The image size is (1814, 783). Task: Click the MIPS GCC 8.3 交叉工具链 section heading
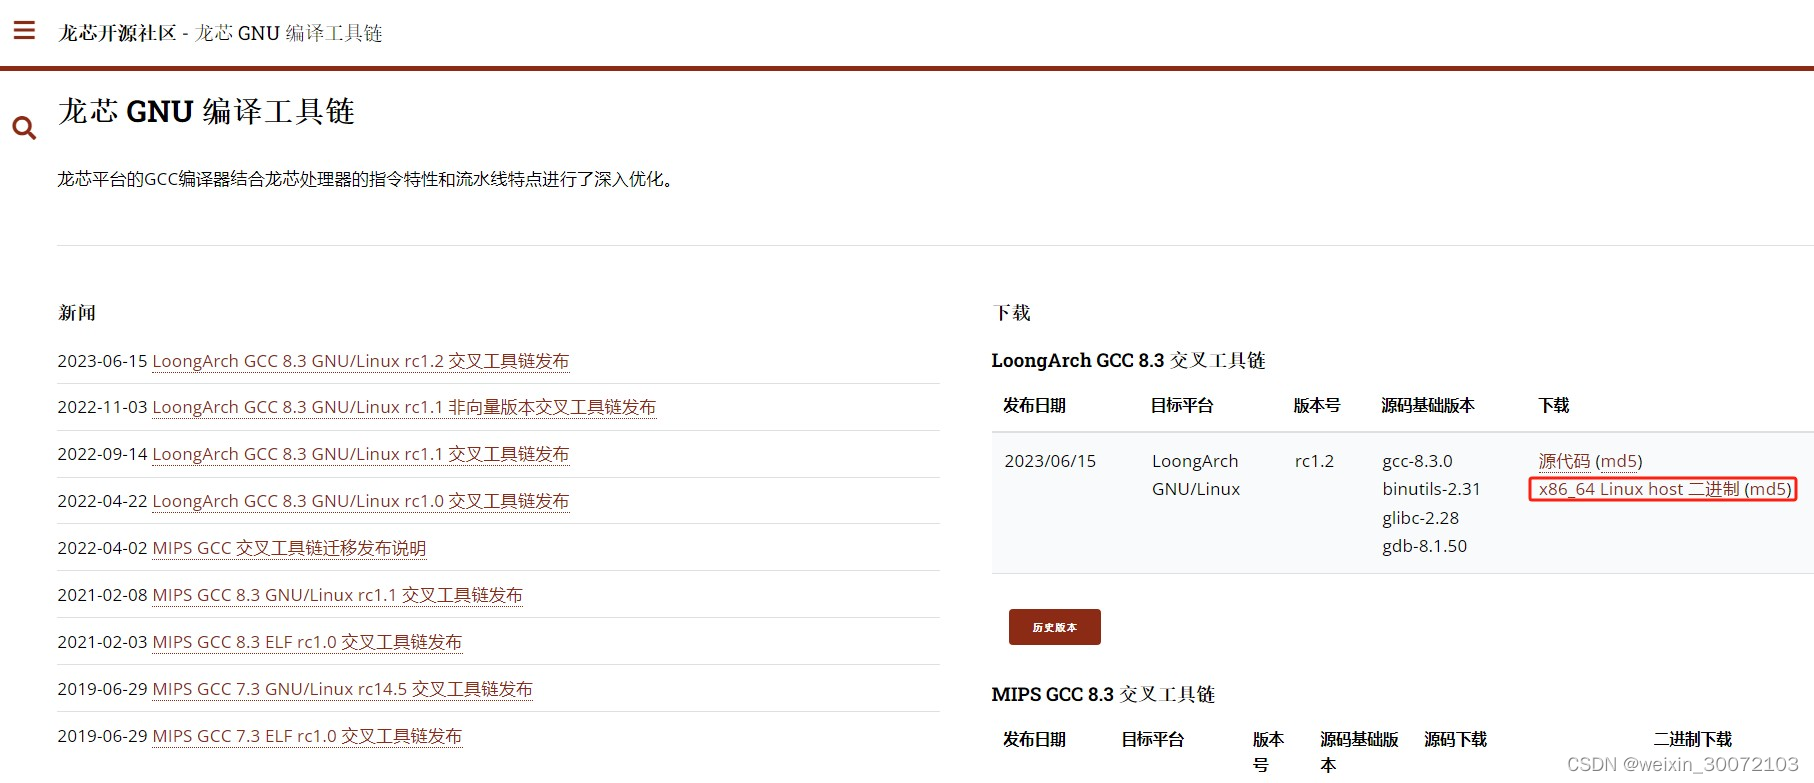(1102, 694)
